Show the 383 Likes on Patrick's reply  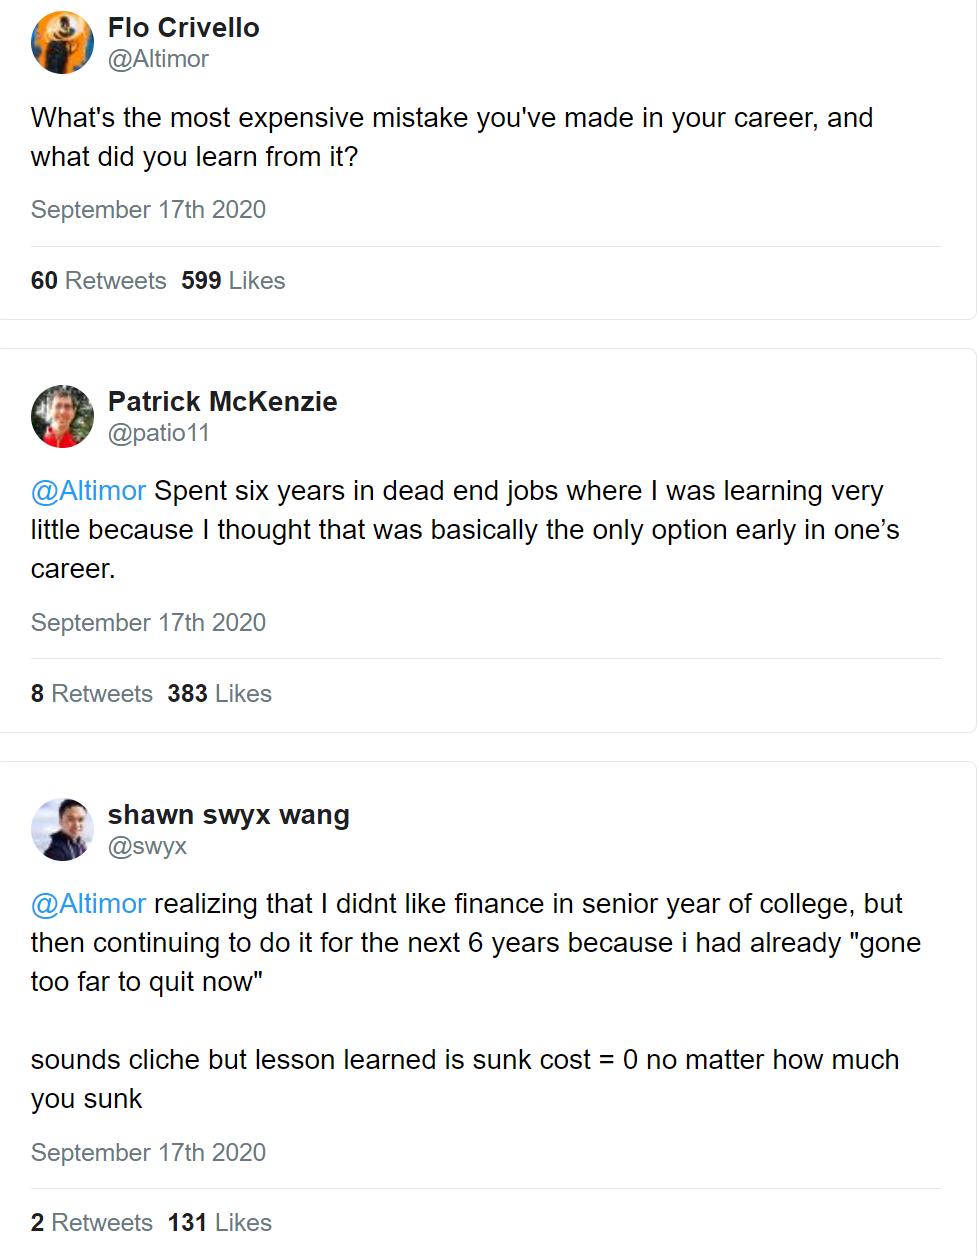click(220, 694)
